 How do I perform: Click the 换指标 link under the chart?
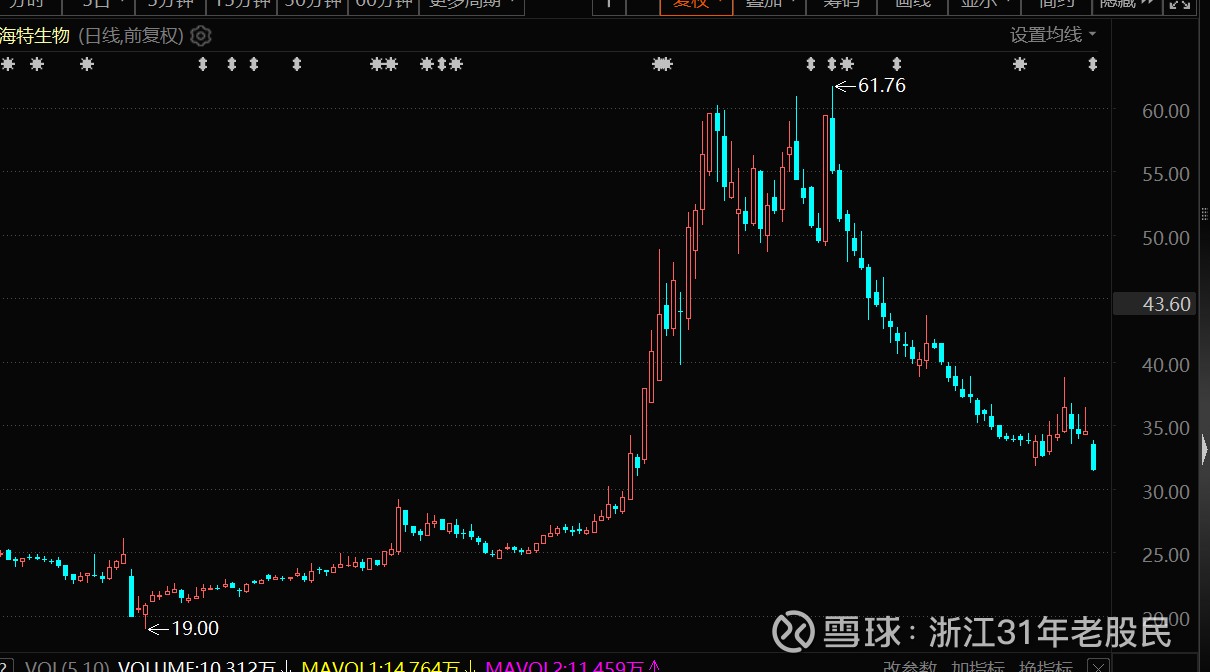pyautogui.click(x=1045, y=666)
